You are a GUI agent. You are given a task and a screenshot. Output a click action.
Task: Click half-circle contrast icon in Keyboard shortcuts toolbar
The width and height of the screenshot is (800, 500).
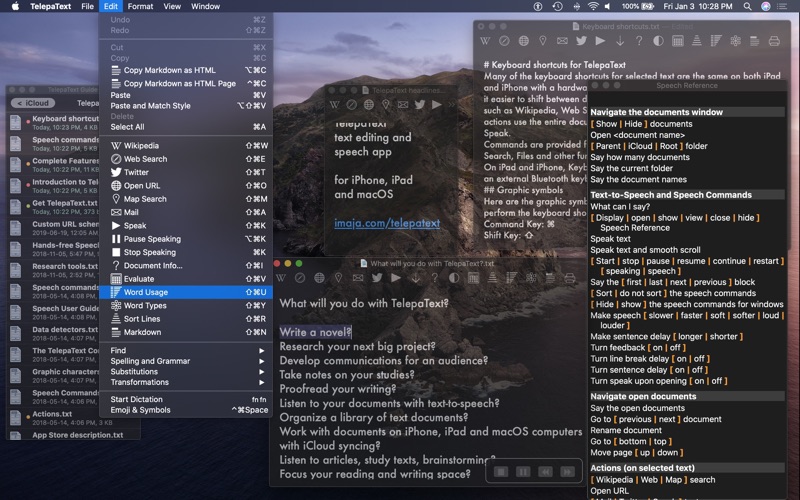point(658,41)
